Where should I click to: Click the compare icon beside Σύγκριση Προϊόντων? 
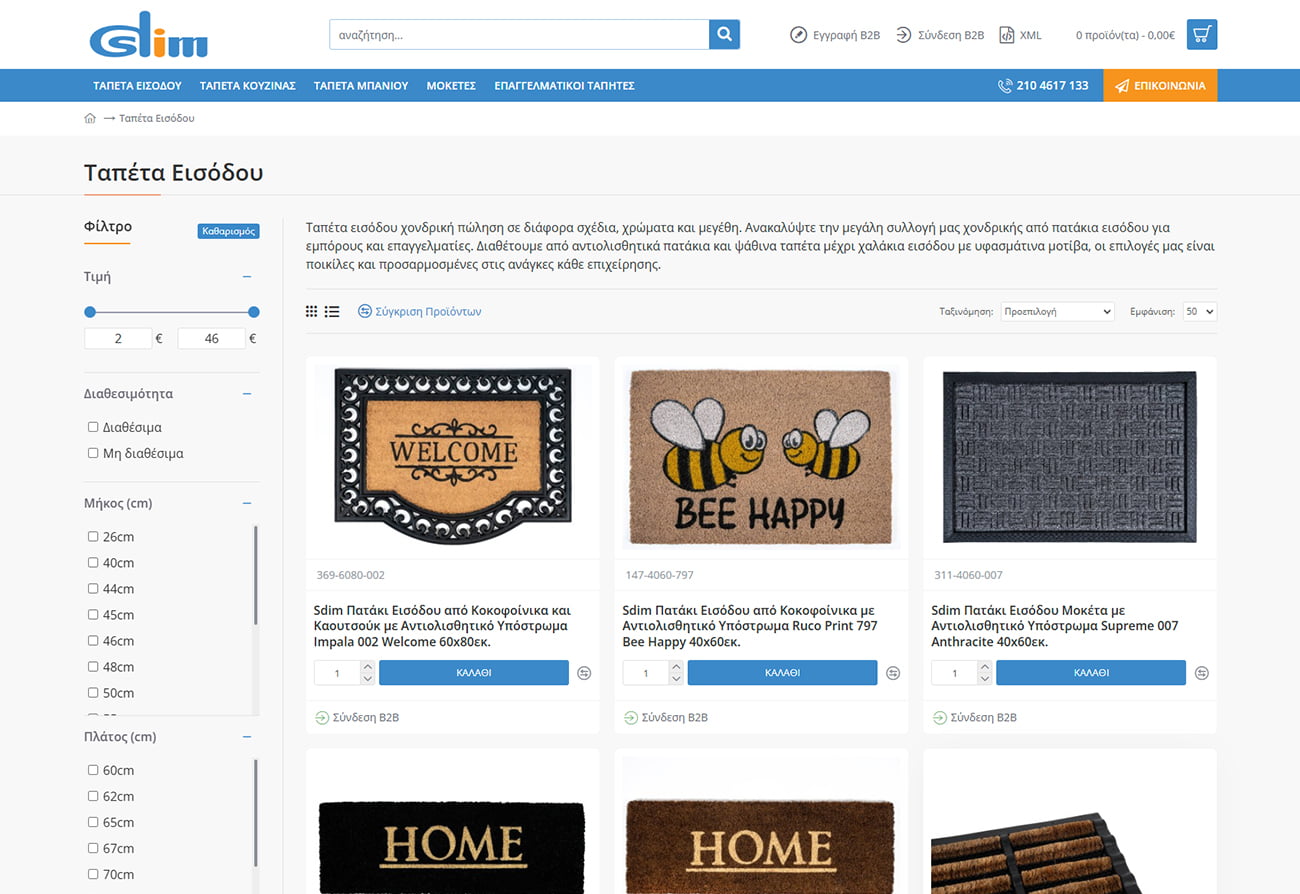(x=365, y=311)
